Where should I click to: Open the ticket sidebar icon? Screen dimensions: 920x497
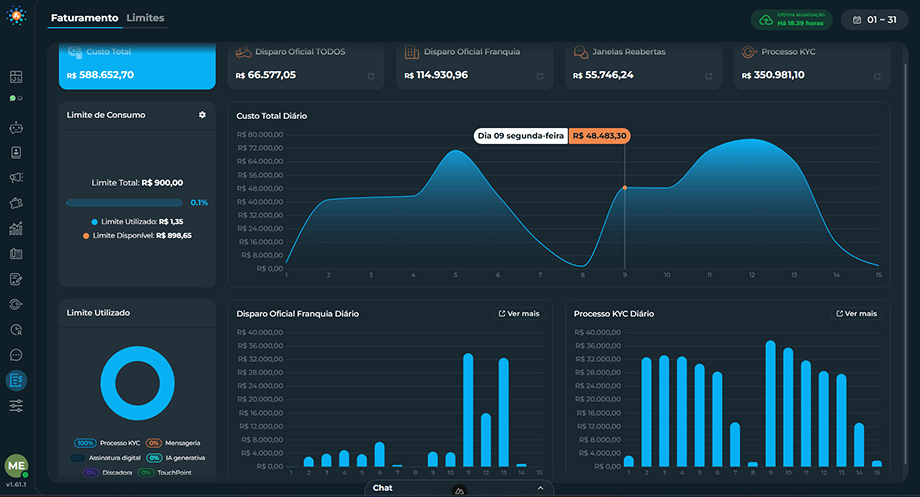tap(16, 203)
